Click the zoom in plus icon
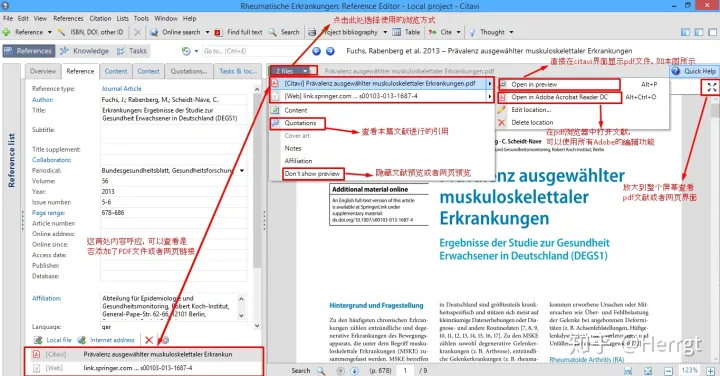 [710, 370]
